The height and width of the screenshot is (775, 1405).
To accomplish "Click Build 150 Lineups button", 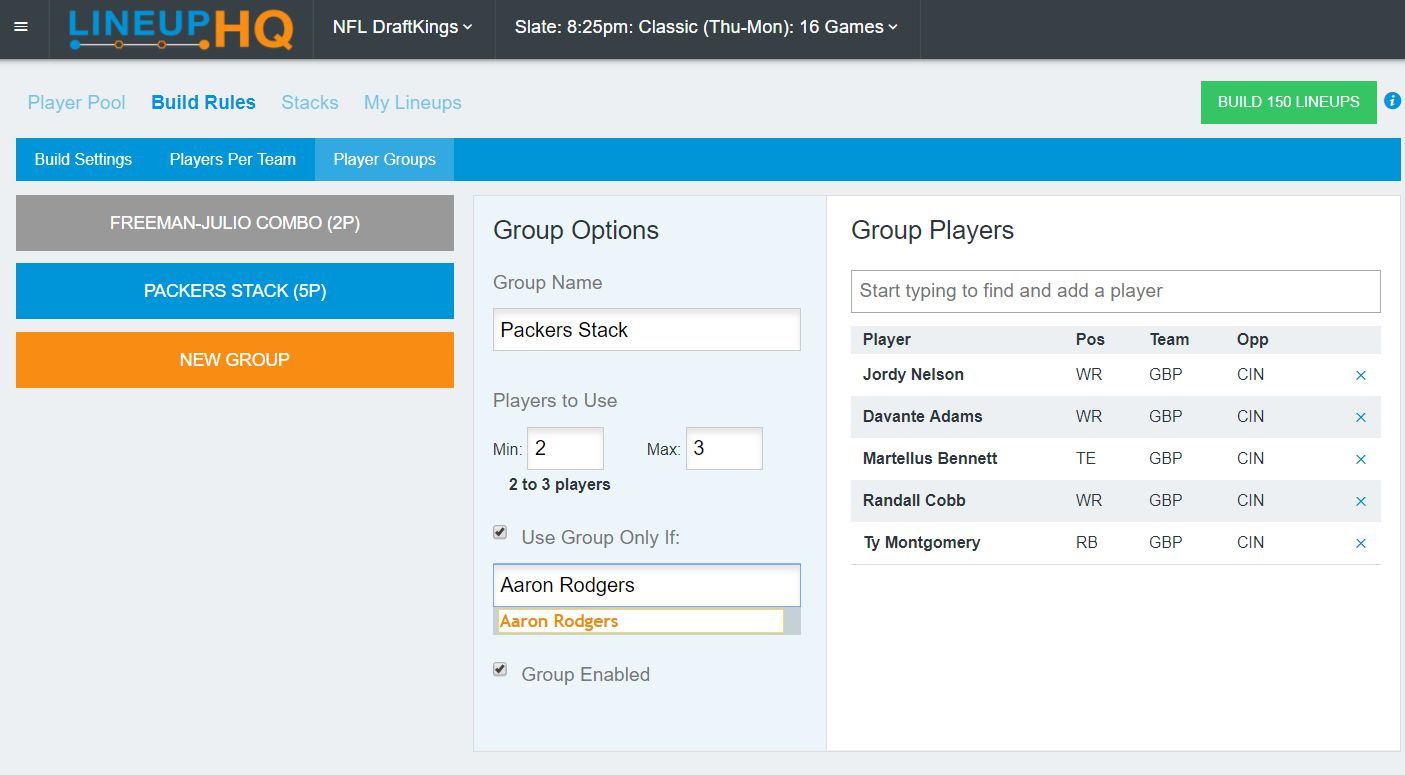I will [x=1289, y=102].
